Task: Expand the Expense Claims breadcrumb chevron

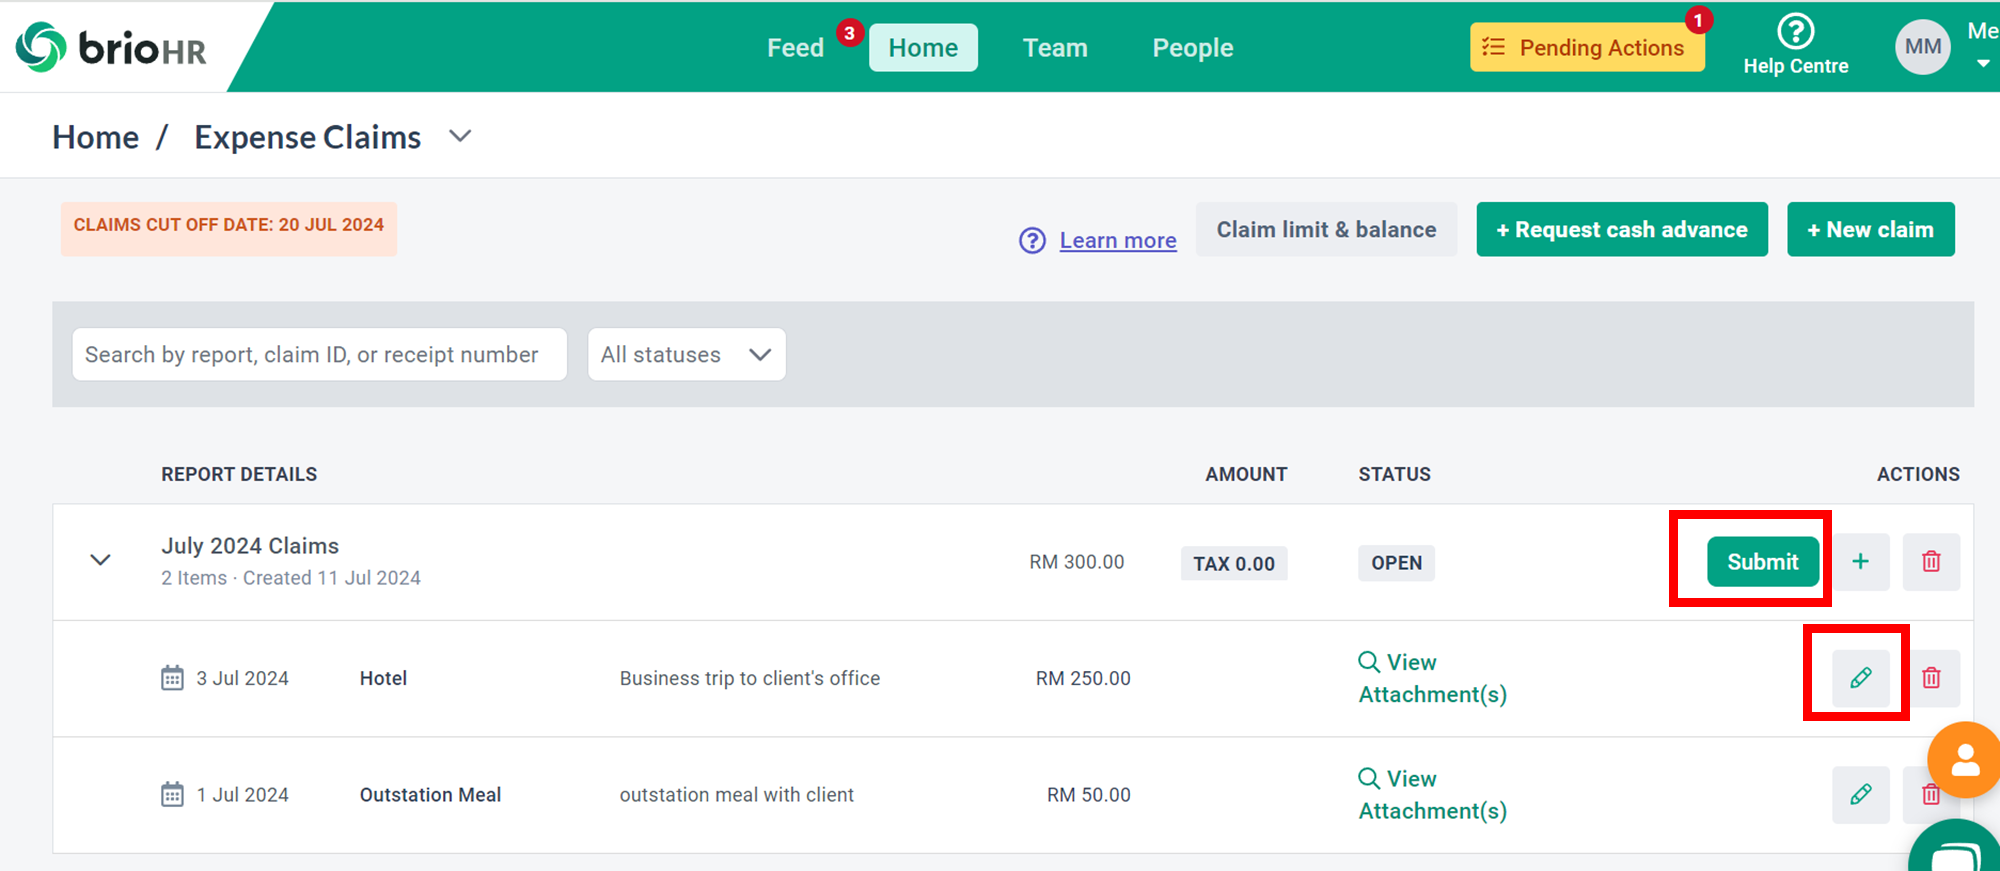Action: pyautogui.click(x=460, y=136)
